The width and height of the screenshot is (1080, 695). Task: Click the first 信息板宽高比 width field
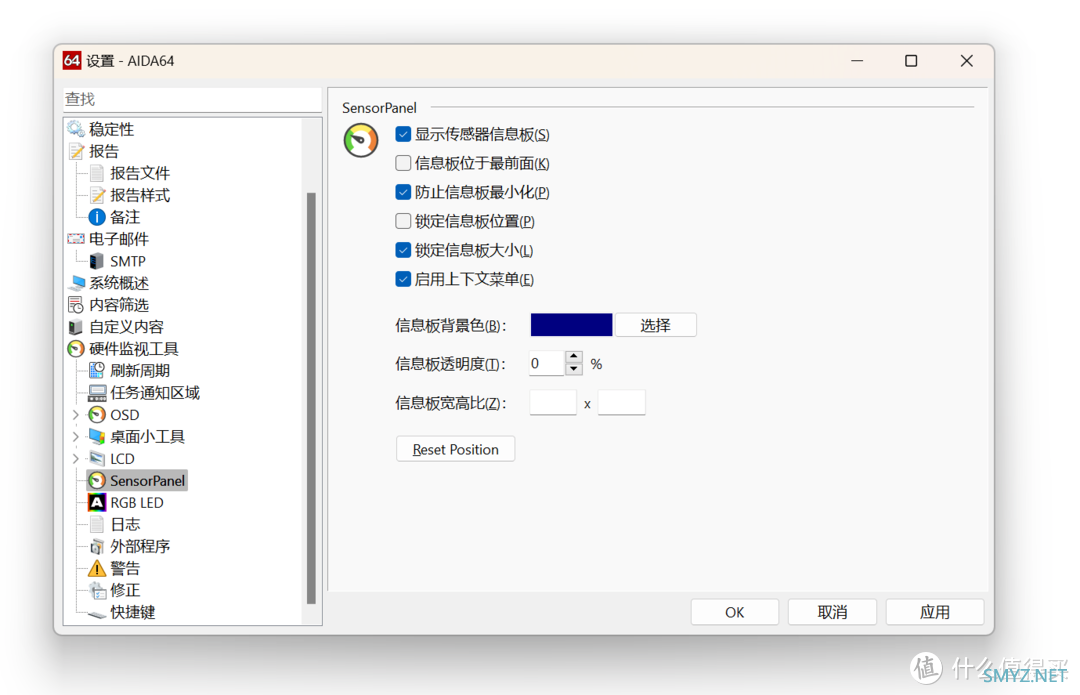coord(553,403)
